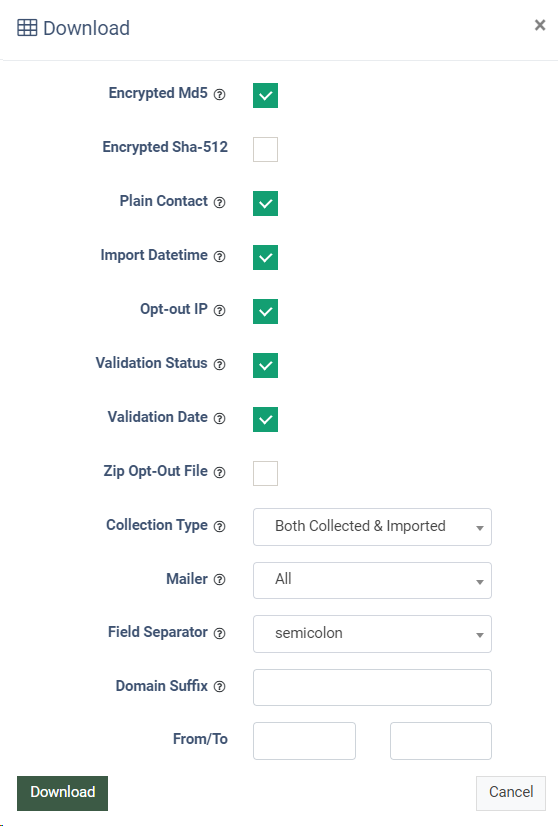The height and width of the screenshot is (826, 558).
Task: Open the Field Separator semicolon dropdown
Action: [372, 634]
